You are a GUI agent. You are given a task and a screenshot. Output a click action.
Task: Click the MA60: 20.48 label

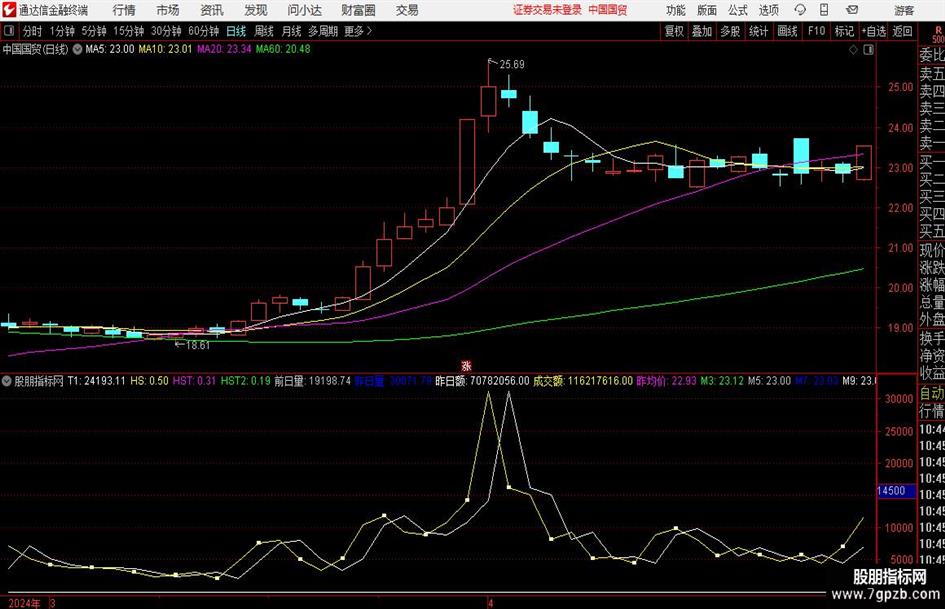point(283,49)
